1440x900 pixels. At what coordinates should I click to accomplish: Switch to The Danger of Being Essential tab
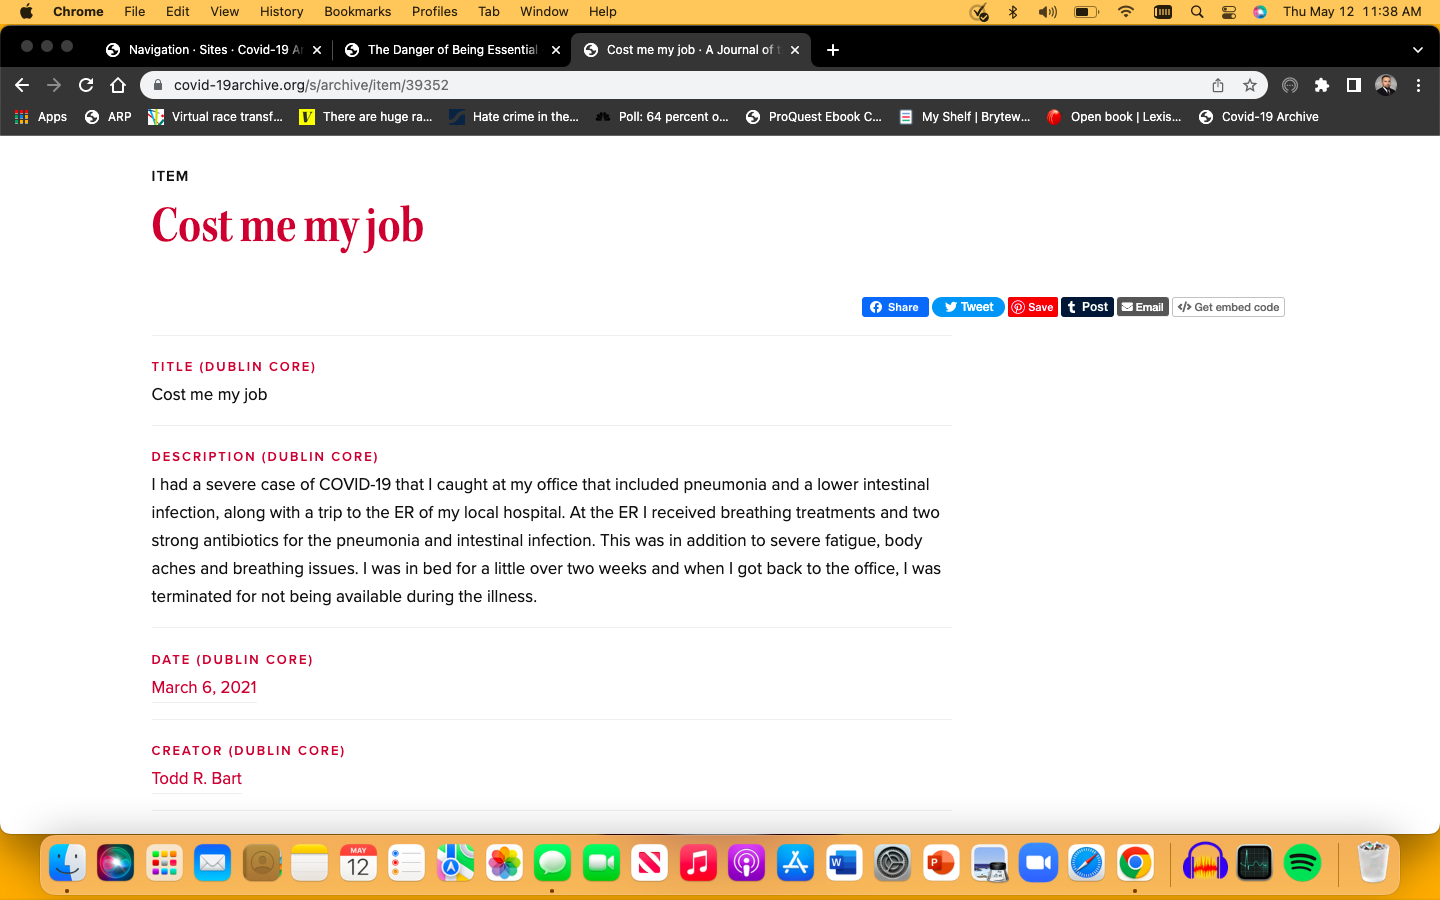pyautogui.click(x=452, y=49)
